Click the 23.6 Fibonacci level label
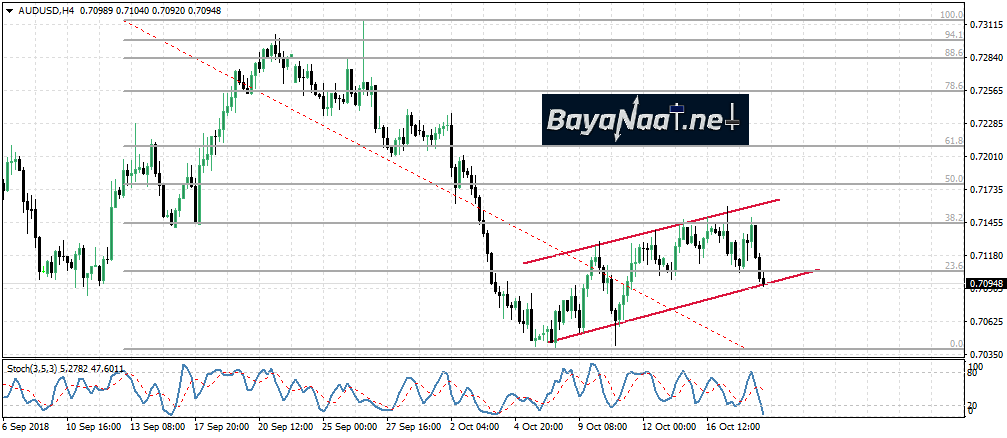 [x=952, y=265]
